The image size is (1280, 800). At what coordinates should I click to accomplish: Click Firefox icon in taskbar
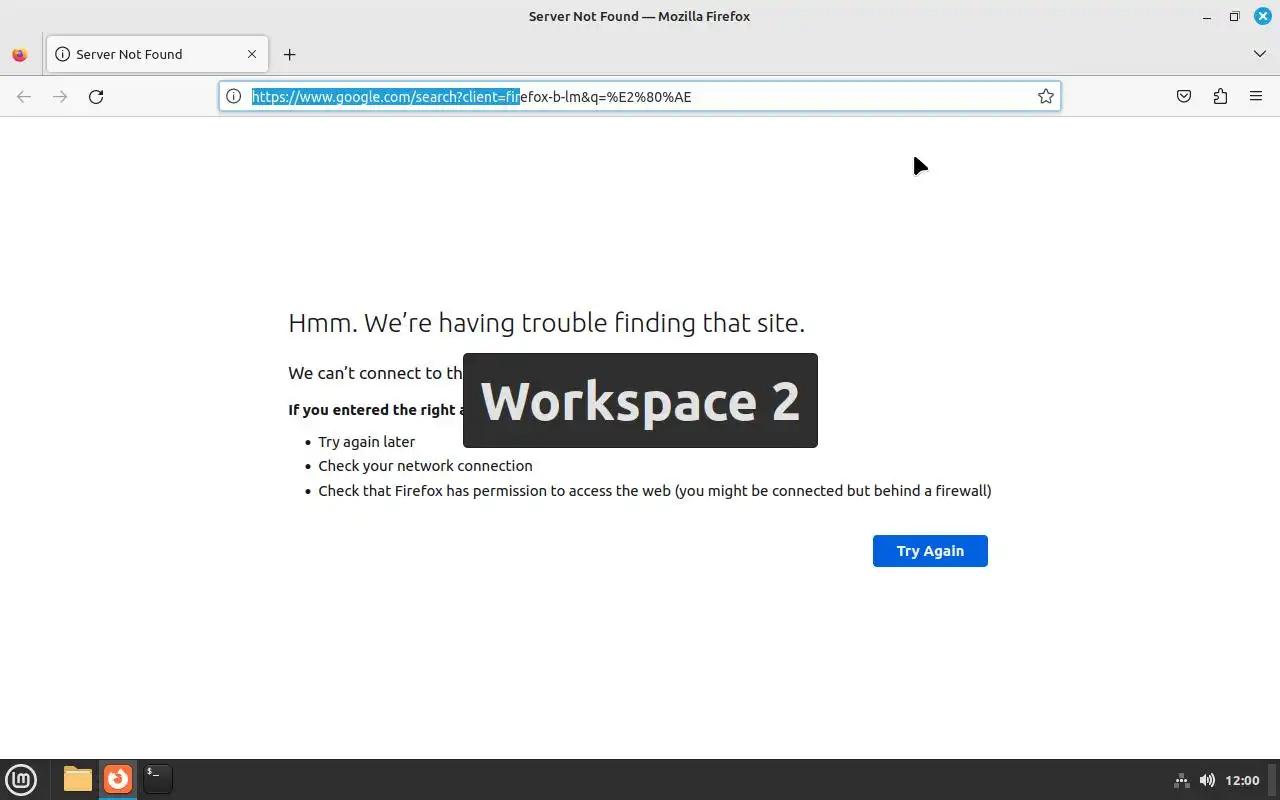click(118, 779)
